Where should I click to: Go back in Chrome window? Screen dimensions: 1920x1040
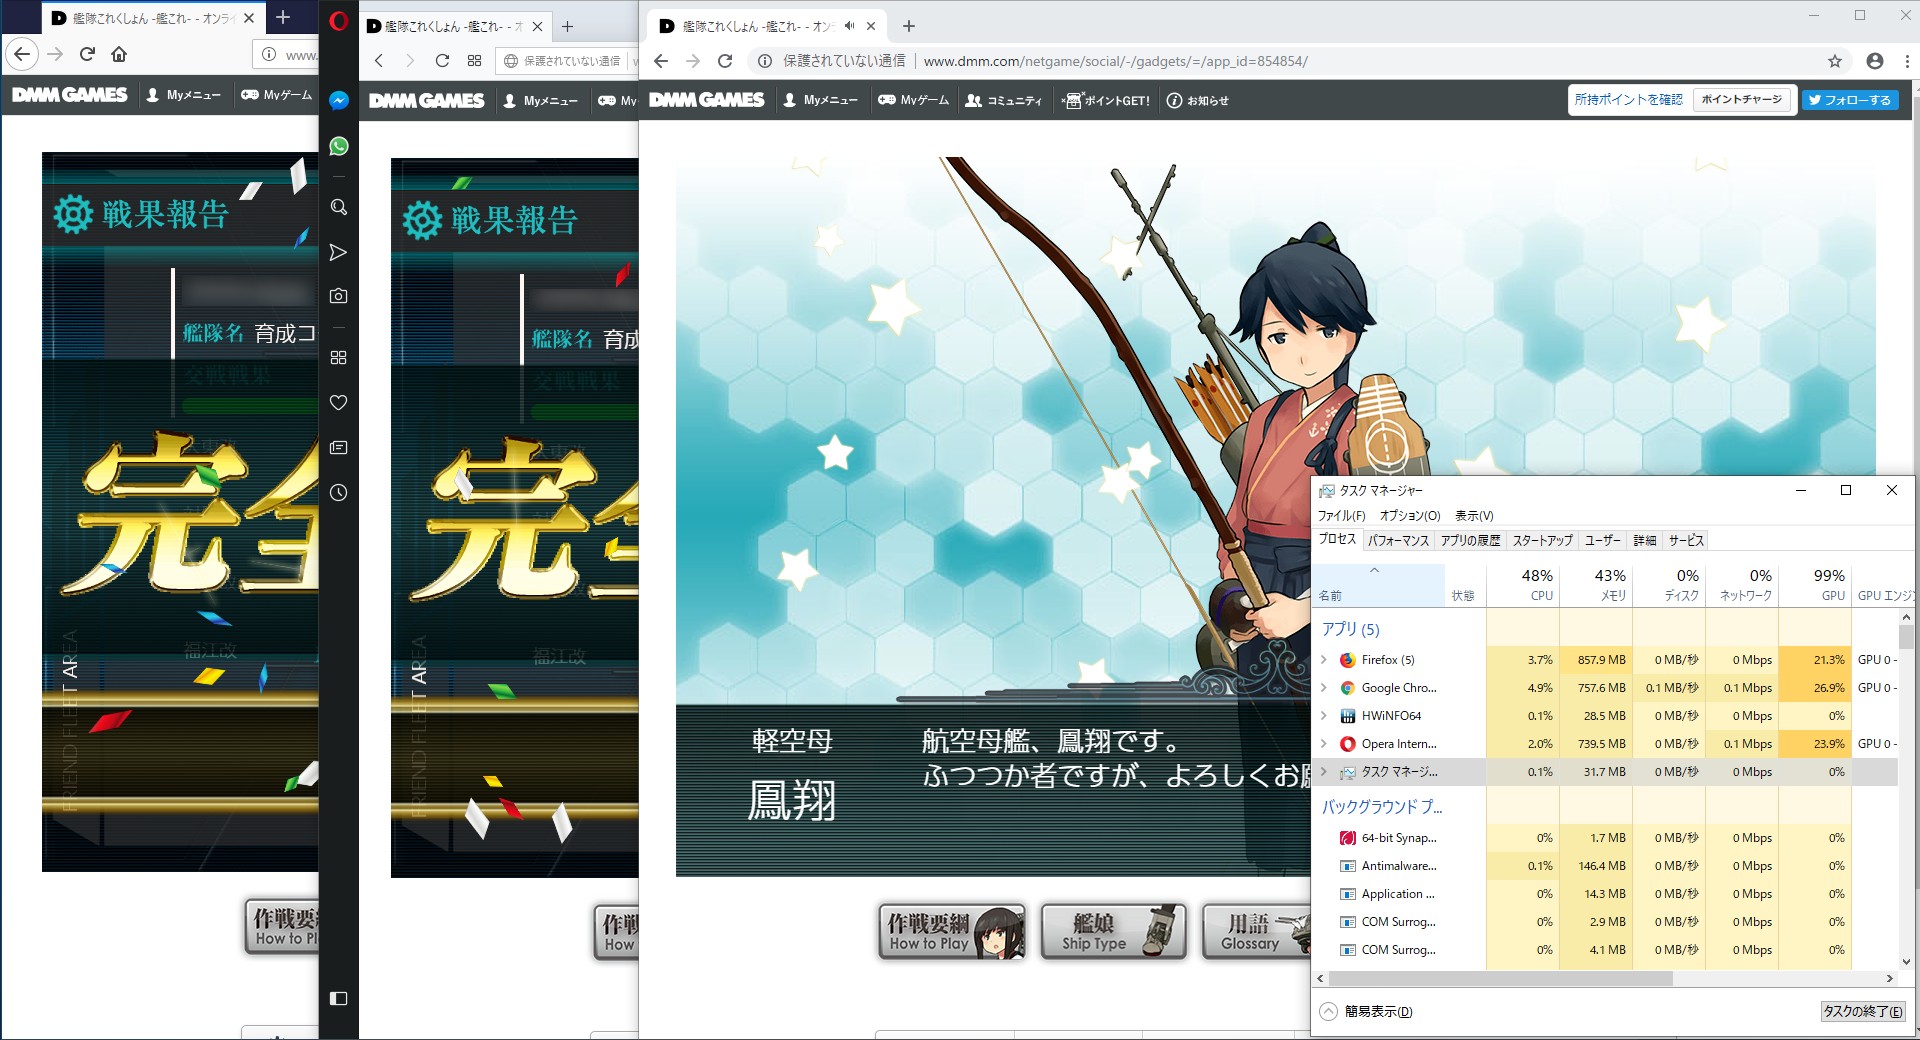pyautogui.click(x=661, y=61)
